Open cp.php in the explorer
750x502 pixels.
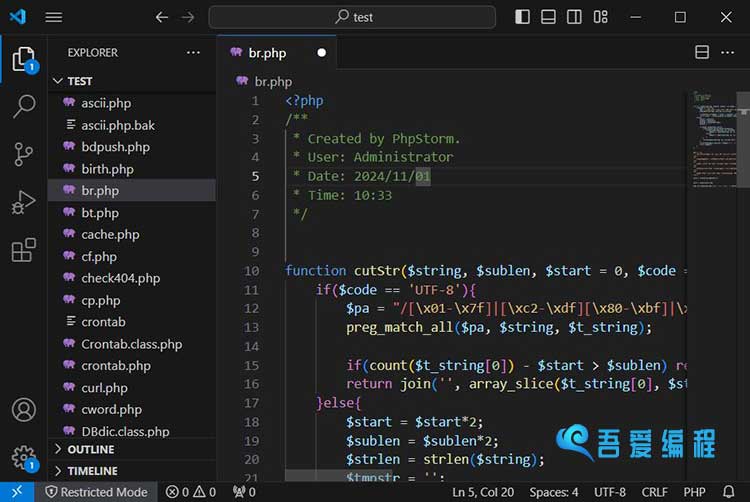click(x=132, y=300)
